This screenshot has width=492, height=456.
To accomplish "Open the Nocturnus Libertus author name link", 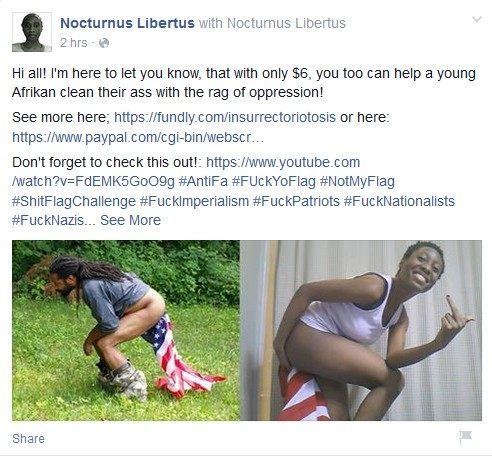I will pos(127,23).
